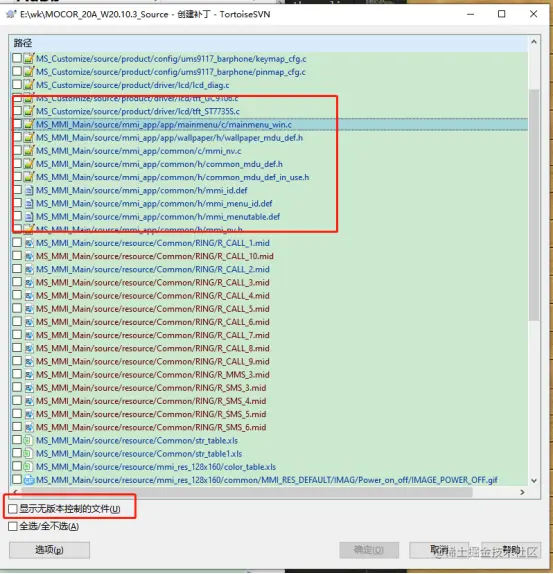The height and width of the screenshot is (574, 553).
Task: Select checkbox for R_SMS_4.mid
Action: pyautogui.click(x=17, y=400)
